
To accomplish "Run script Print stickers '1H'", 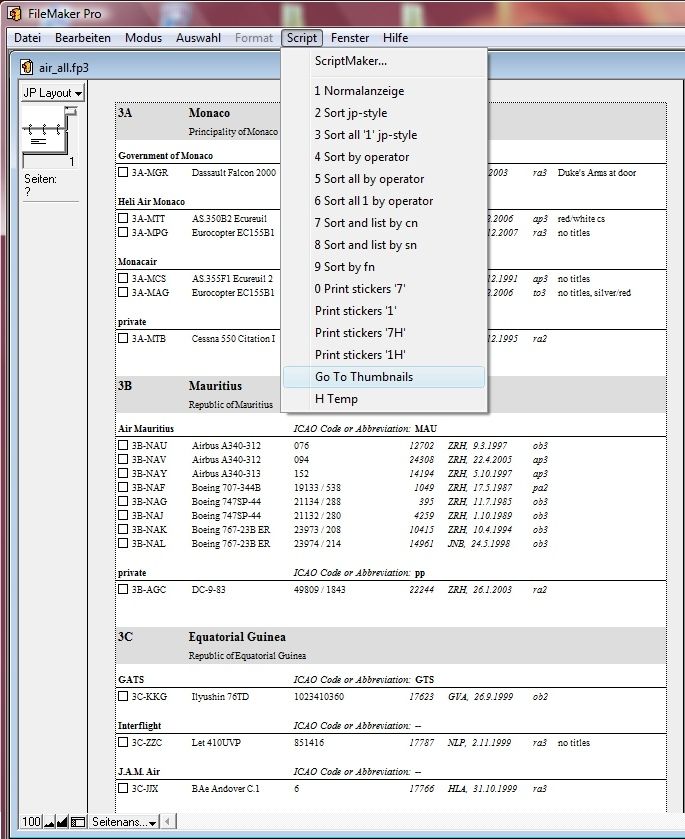I will click(384, 354).
